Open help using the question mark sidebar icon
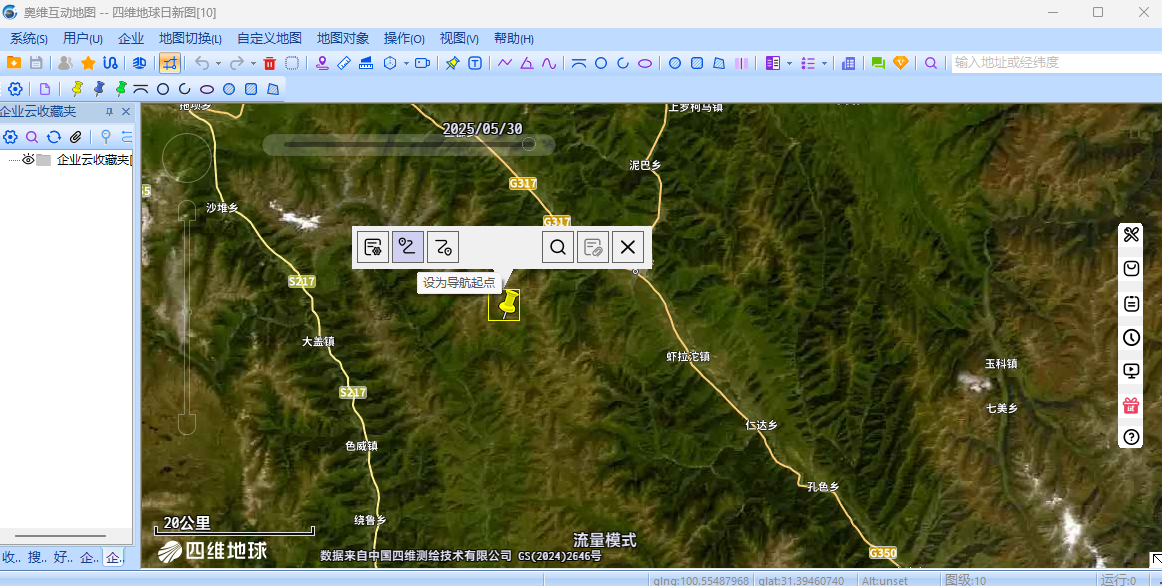 coord(1130,436)
